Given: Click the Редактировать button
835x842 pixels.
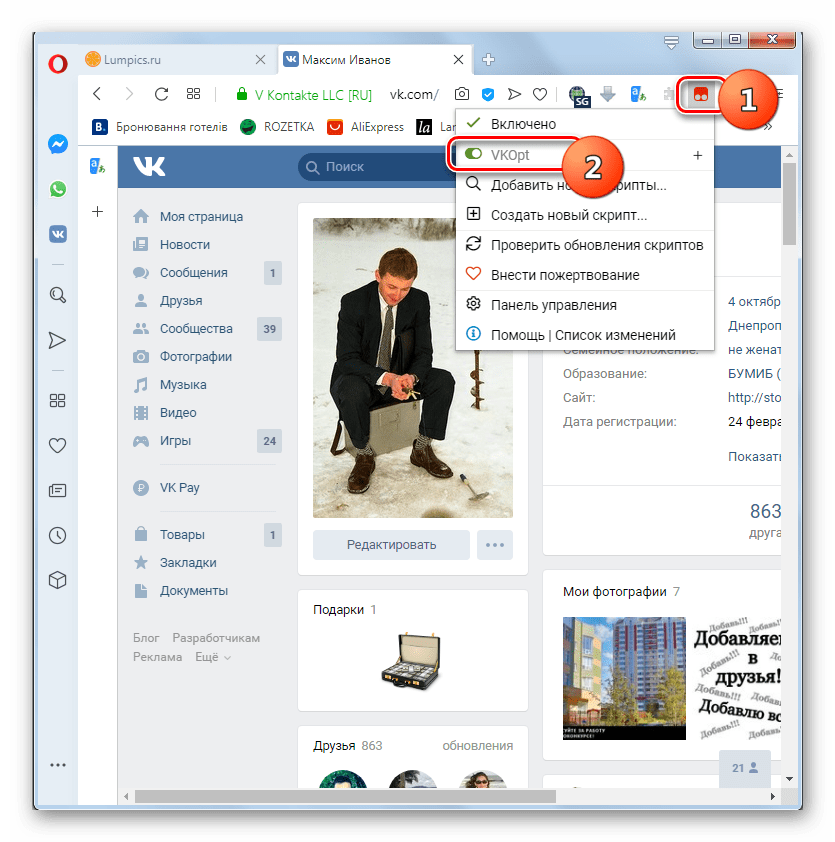Looking at the screenshot, I should 391,545.
